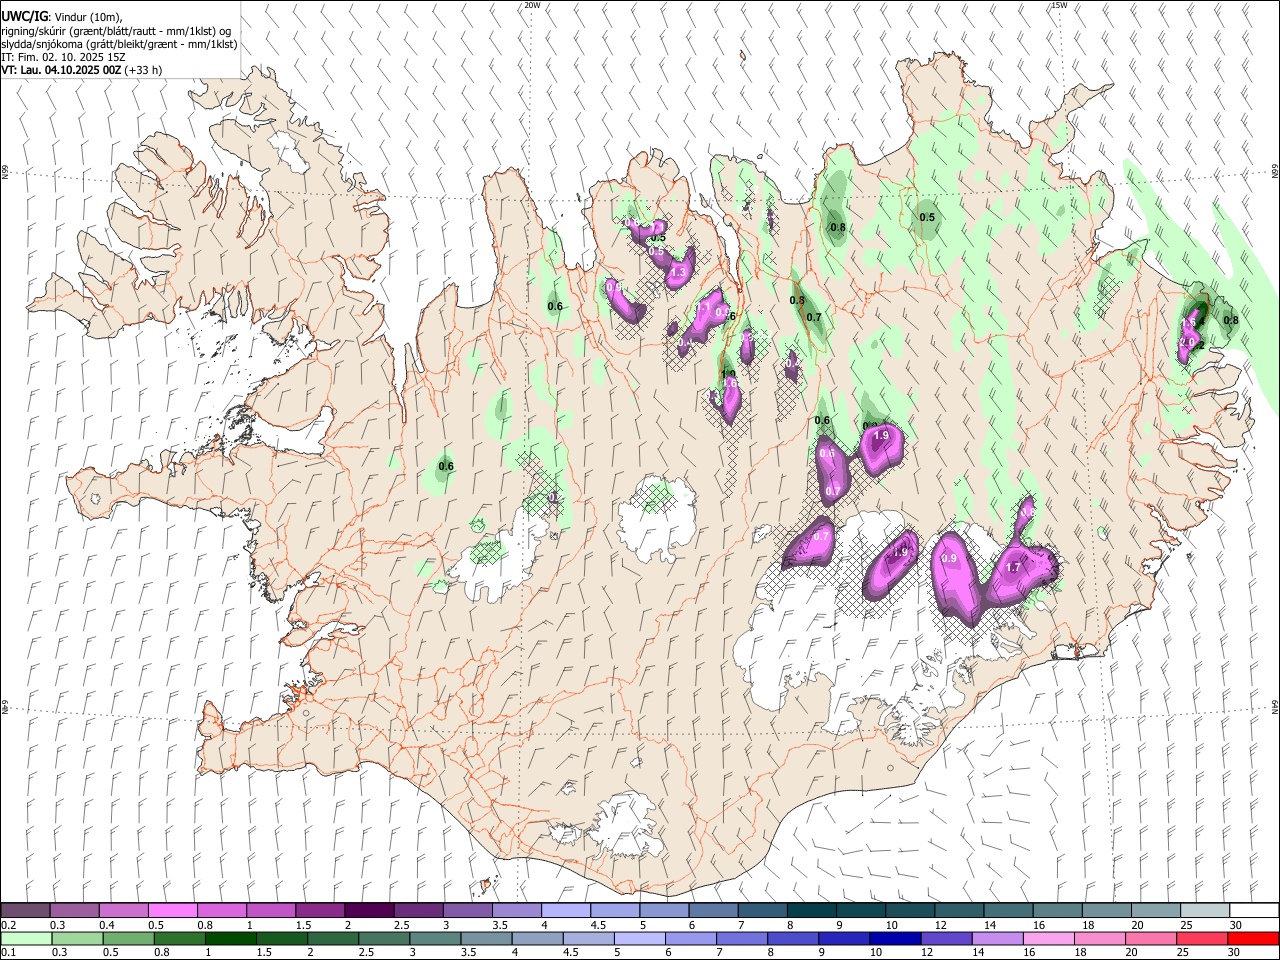Select light pink lower swatch between 16 and 18
Viewport: 1280px width, 960px height.
click(x=1049, y=938)
